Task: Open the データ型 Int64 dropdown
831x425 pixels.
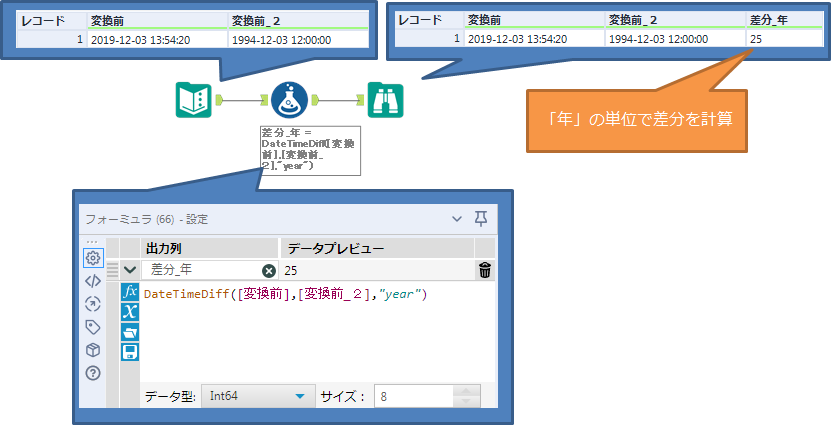Action: click(x=259, y=396)
